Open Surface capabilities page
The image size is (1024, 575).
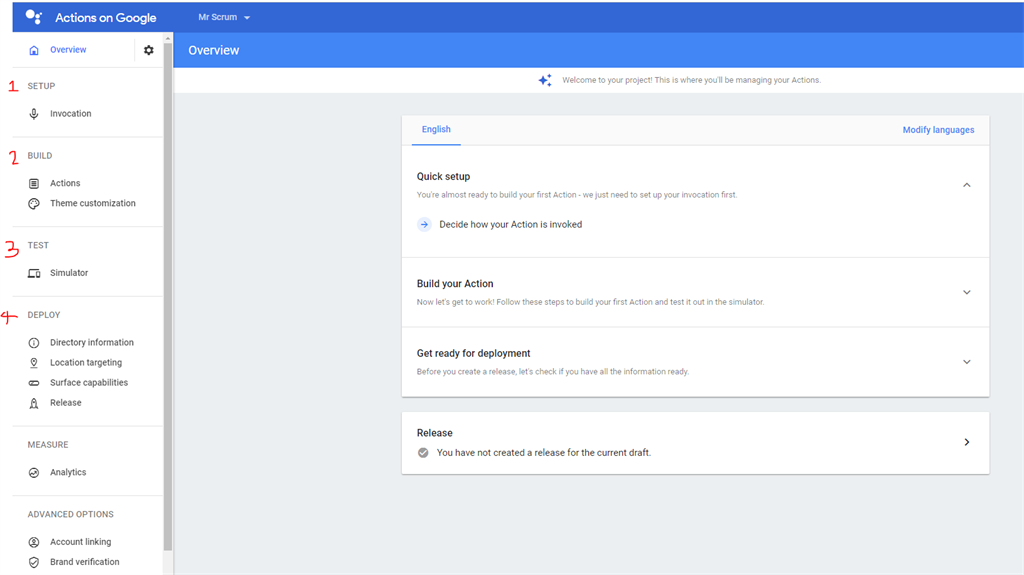(x=89, y=382)
